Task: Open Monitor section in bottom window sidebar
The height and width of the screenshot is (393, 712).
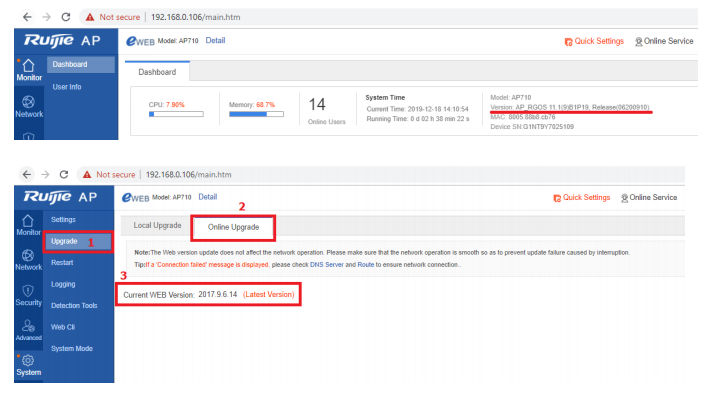Action: [28, 225]
